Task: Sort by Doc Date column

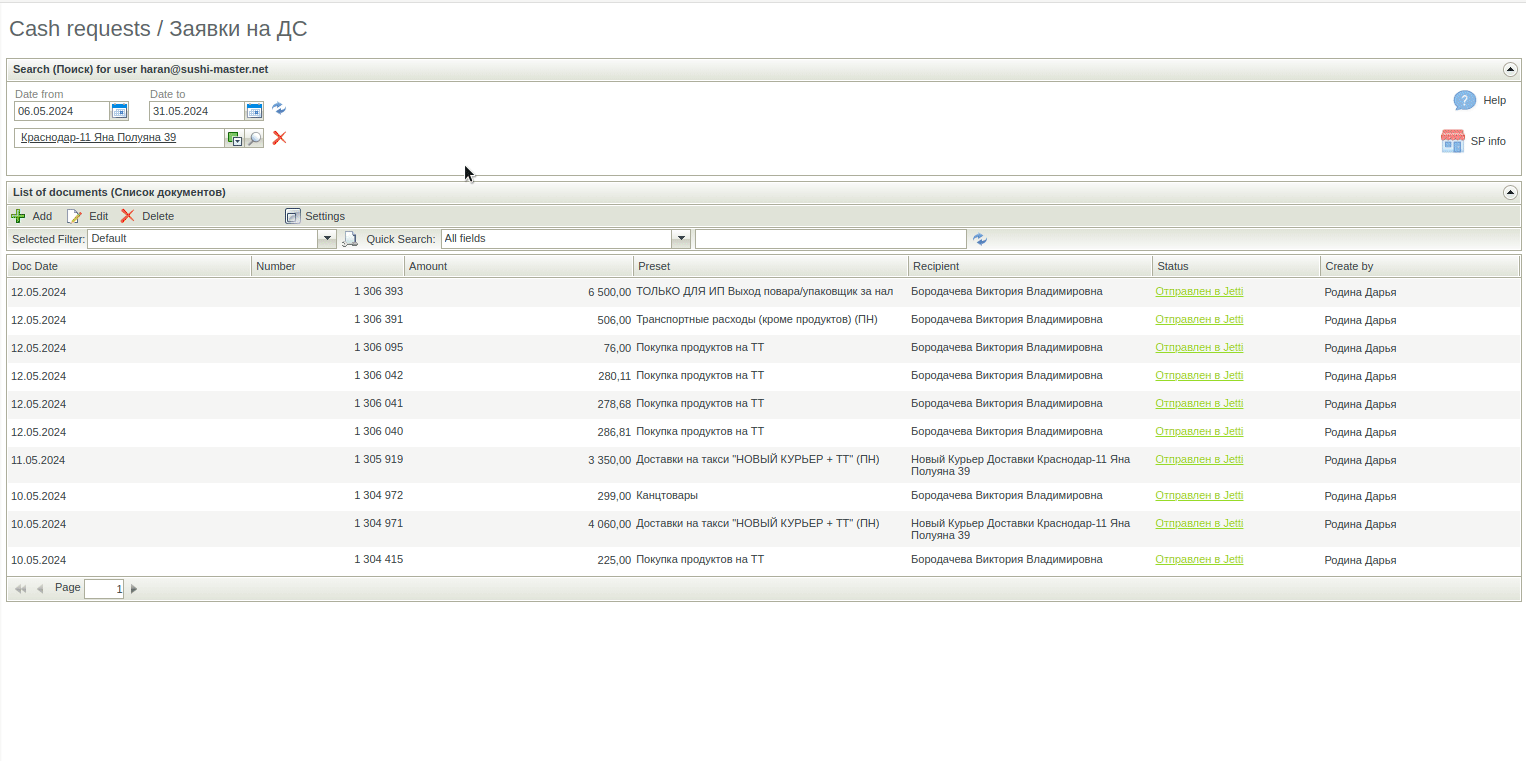Action: point(129,266)
